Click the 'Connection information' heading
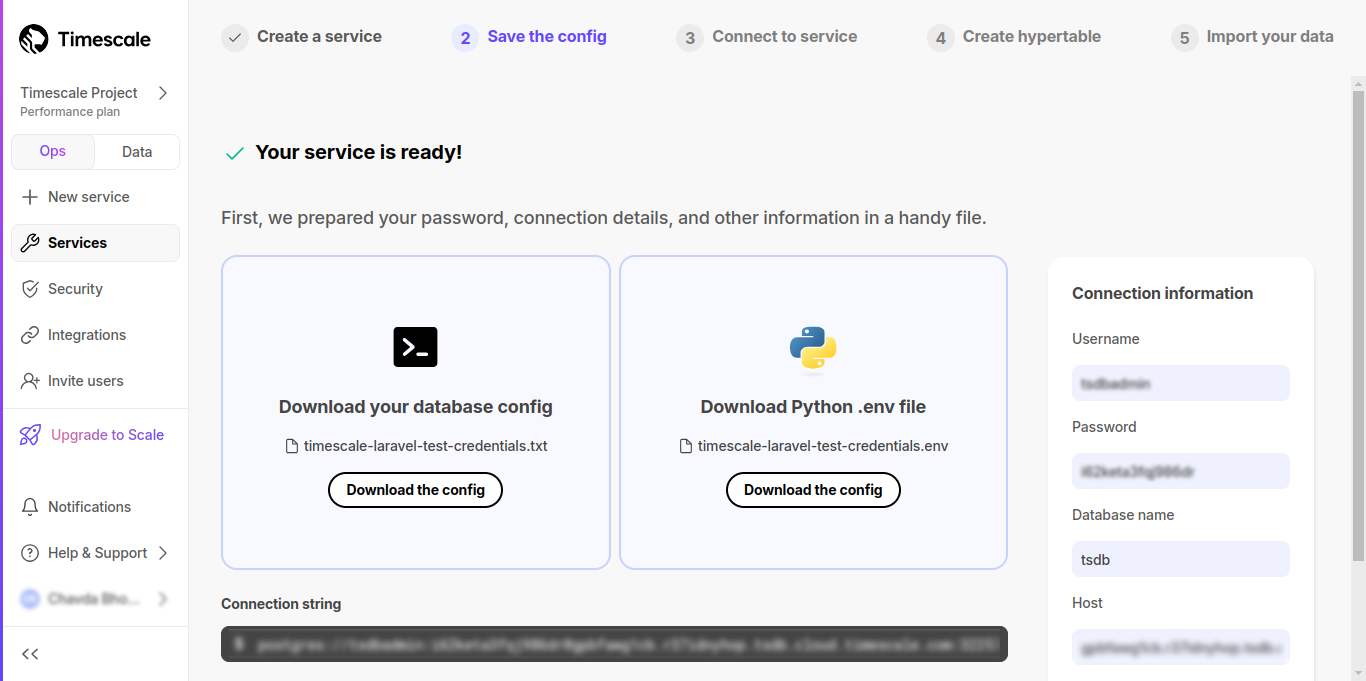 [x=1162, y=293]
